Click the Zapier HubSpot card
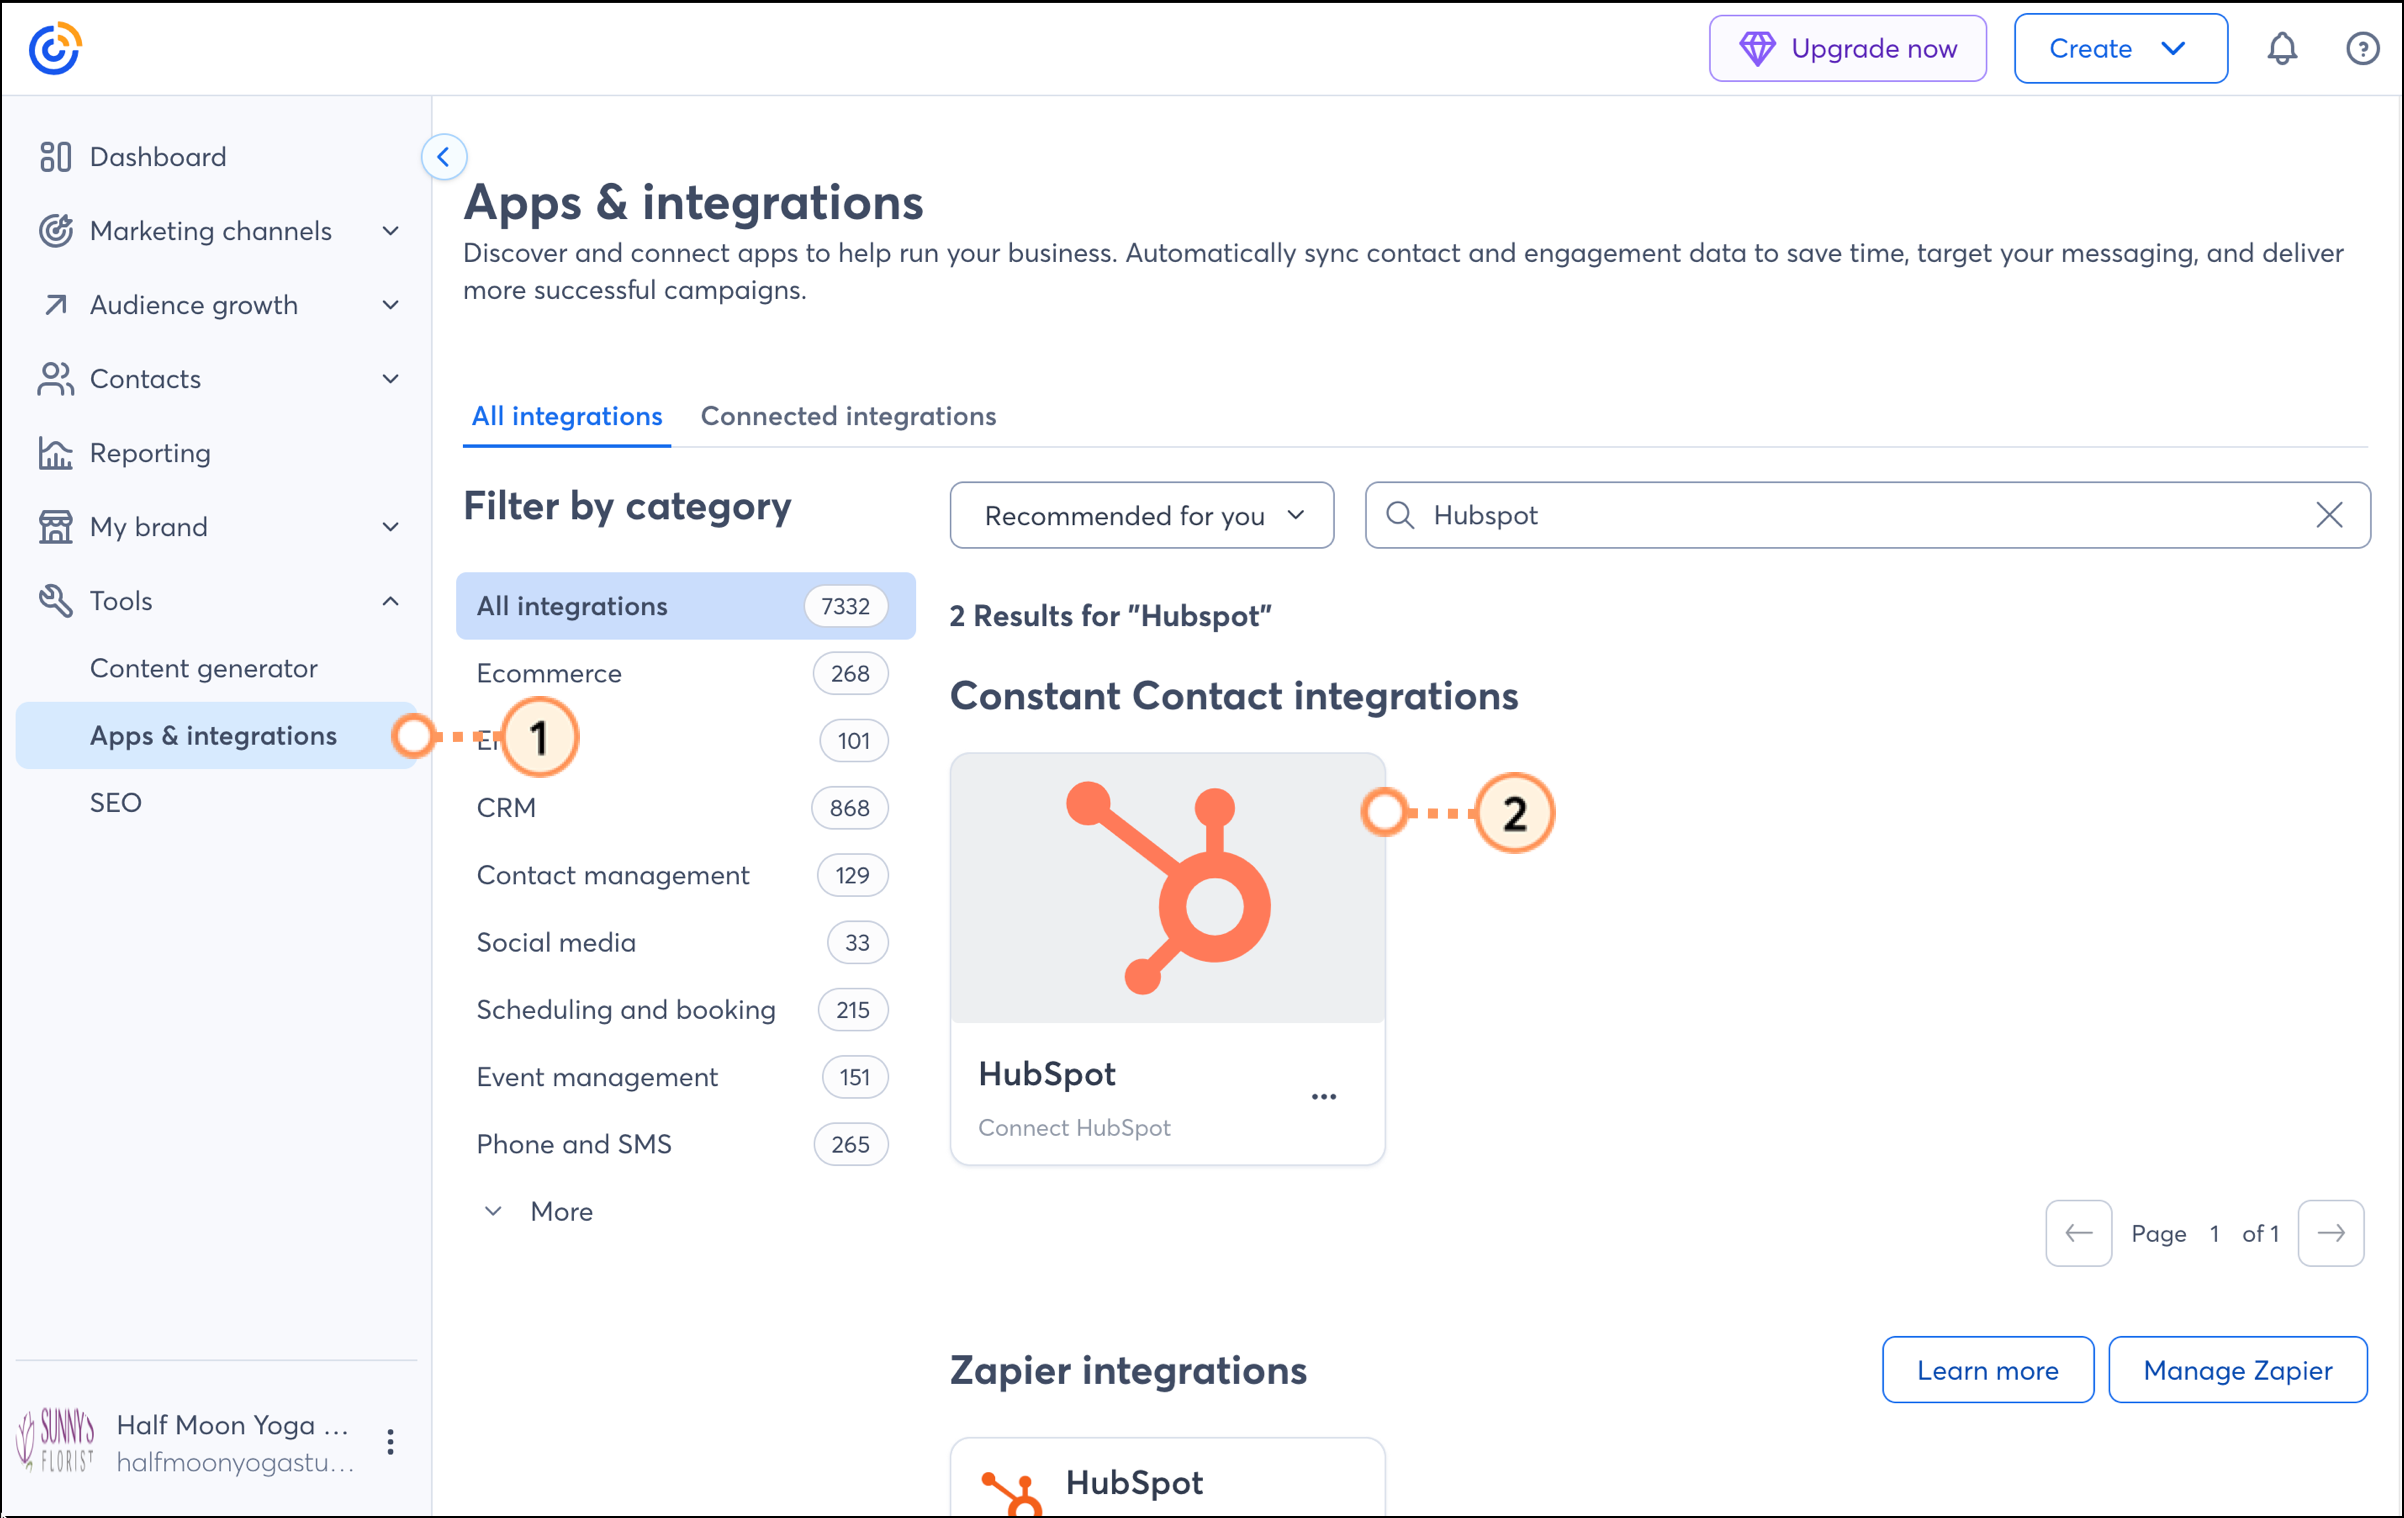Image resolution: width=2404 pixels, height=1518 pixels. coord(1167,1478)
